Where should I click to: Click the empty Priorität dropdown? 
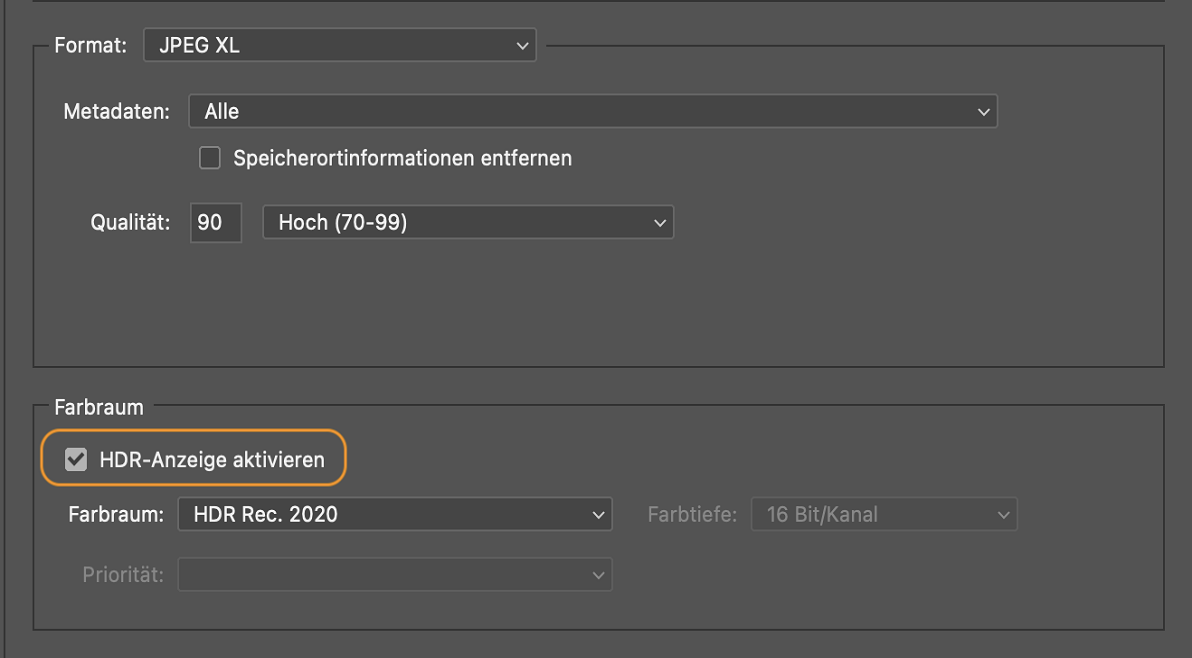[394, 575]
